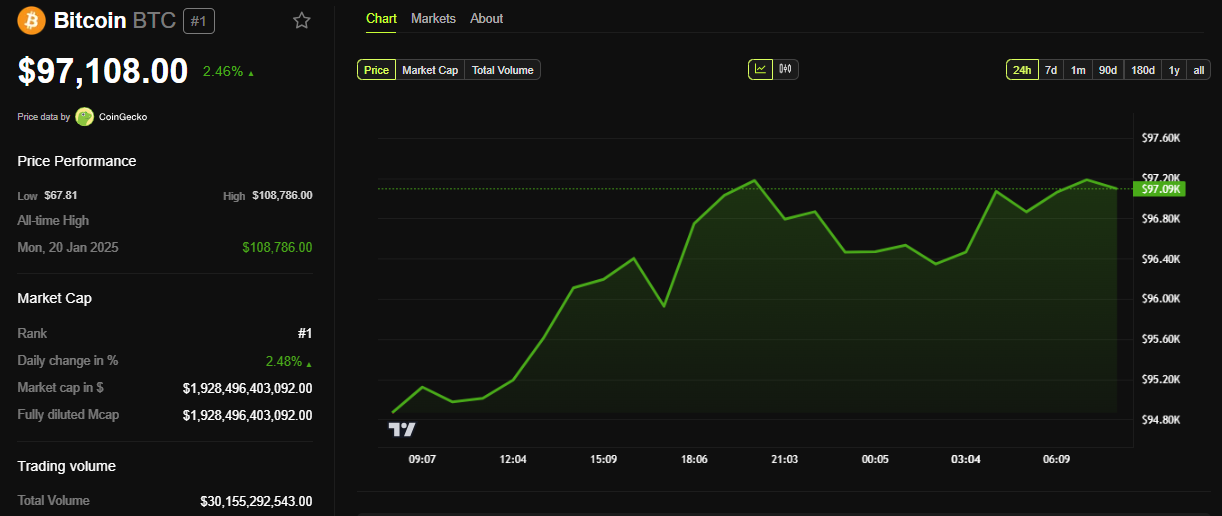Click the $96.00K price axis label
The image size is (1222, 516).
coord(1161,299)
